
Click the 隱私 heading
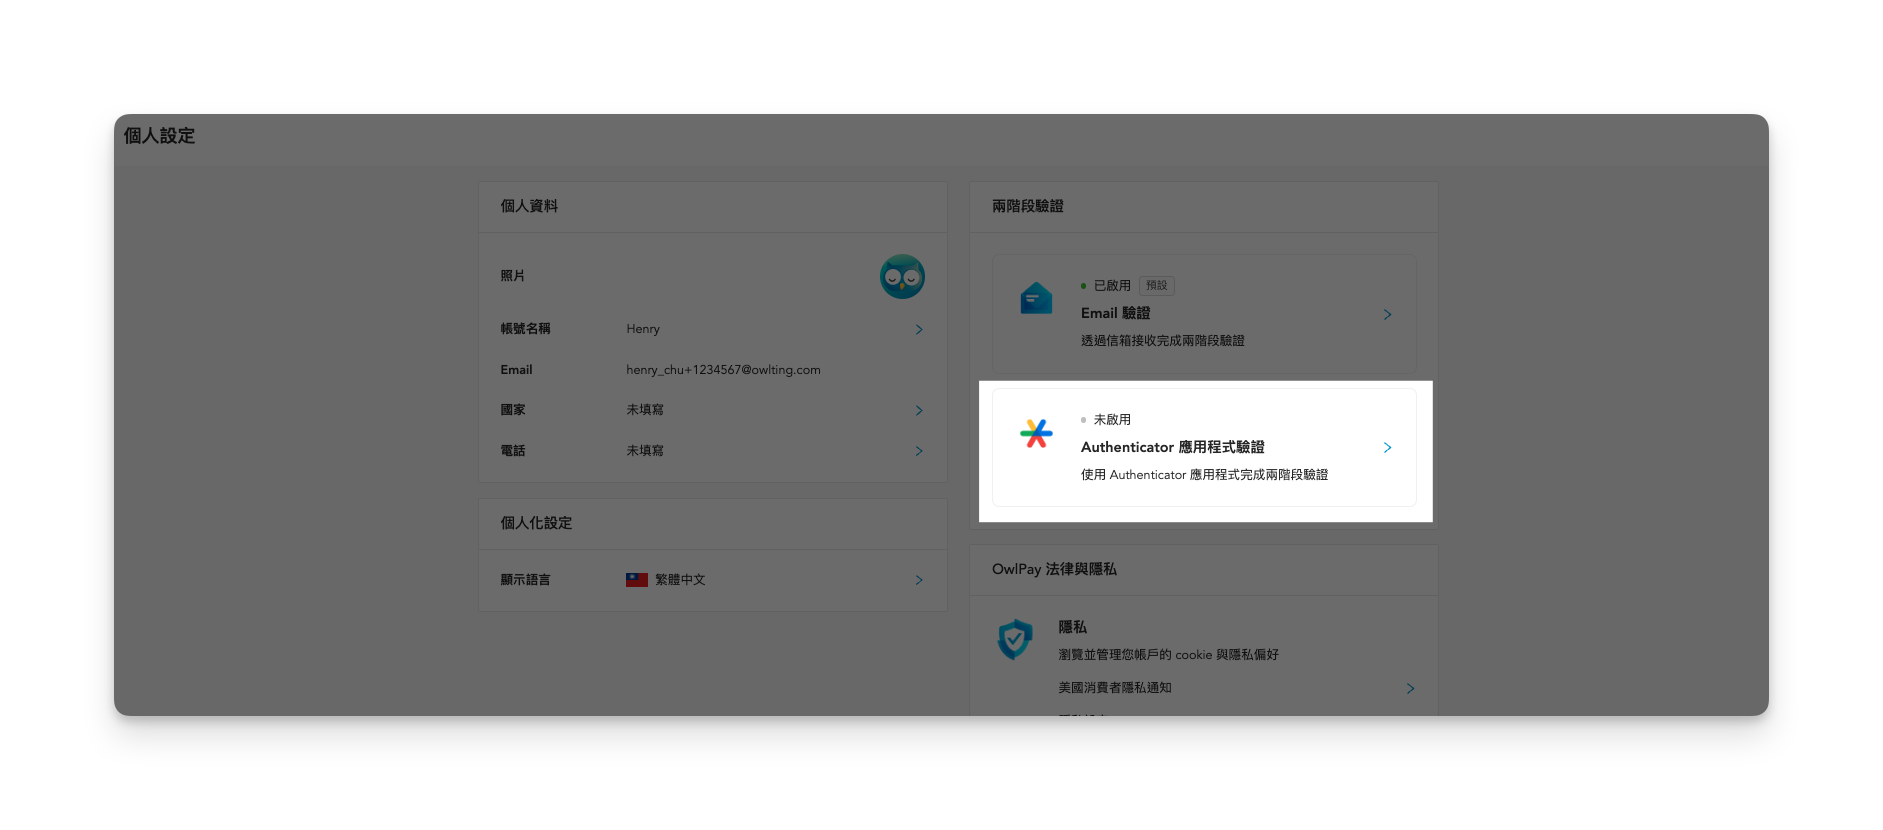click(x=1072, y=627)
